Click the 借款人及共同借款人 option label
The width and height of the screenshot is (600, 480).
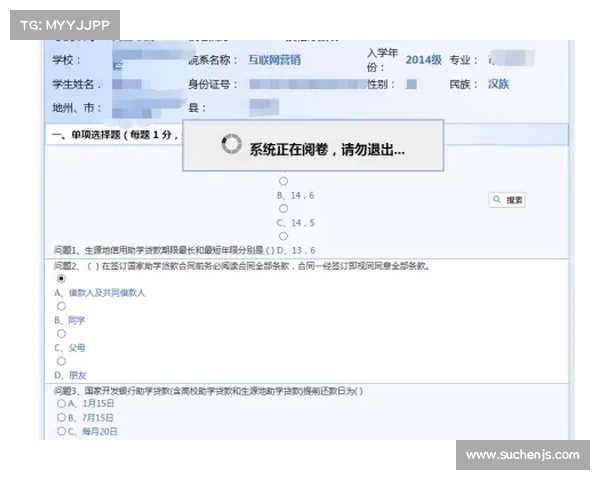[99, 293]
